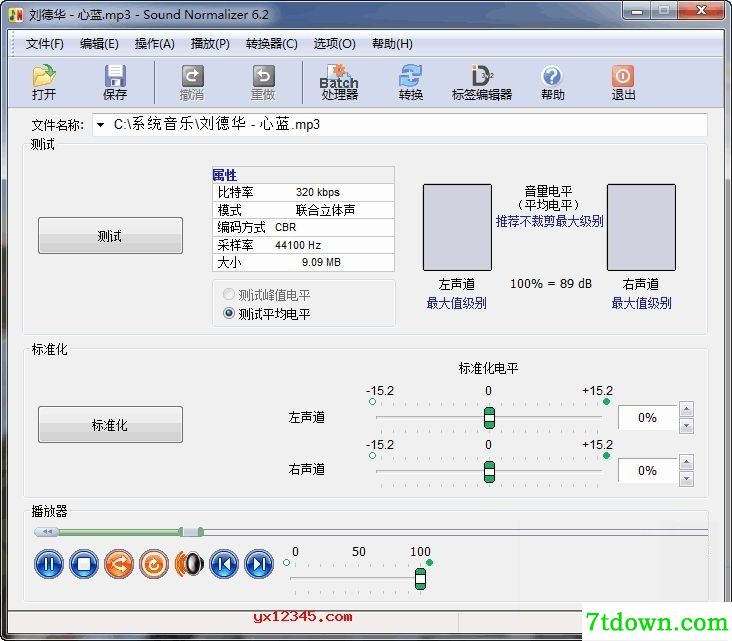732x641 pixels.
Task: Click the playback volume slider handle
Action: tap(420, 579)
